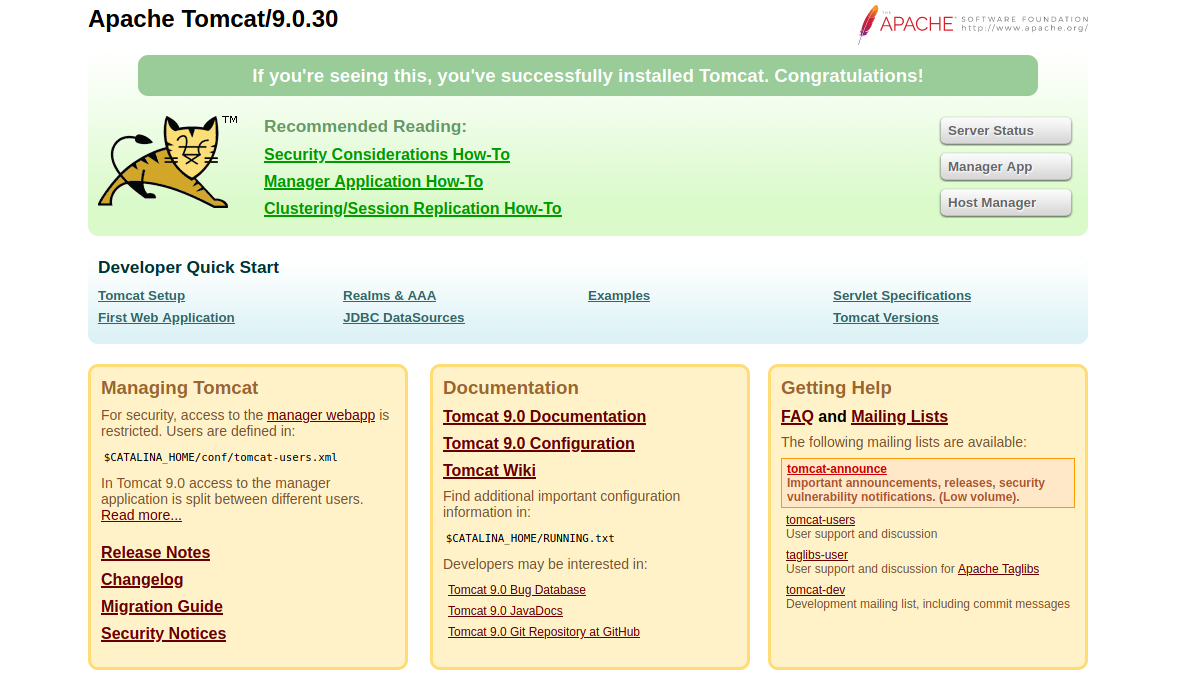Click the Apache Tomcat/9.0.30 heading
Screen dimensions: 1190x685
213,19
